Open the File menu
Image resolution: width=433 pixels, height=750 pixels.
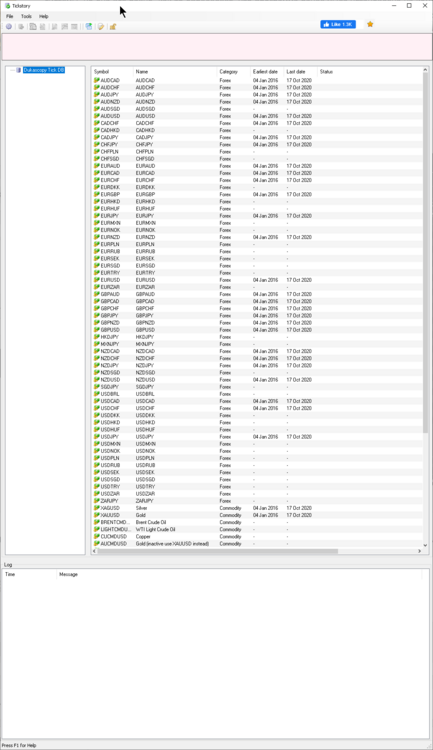coord(10,16)
